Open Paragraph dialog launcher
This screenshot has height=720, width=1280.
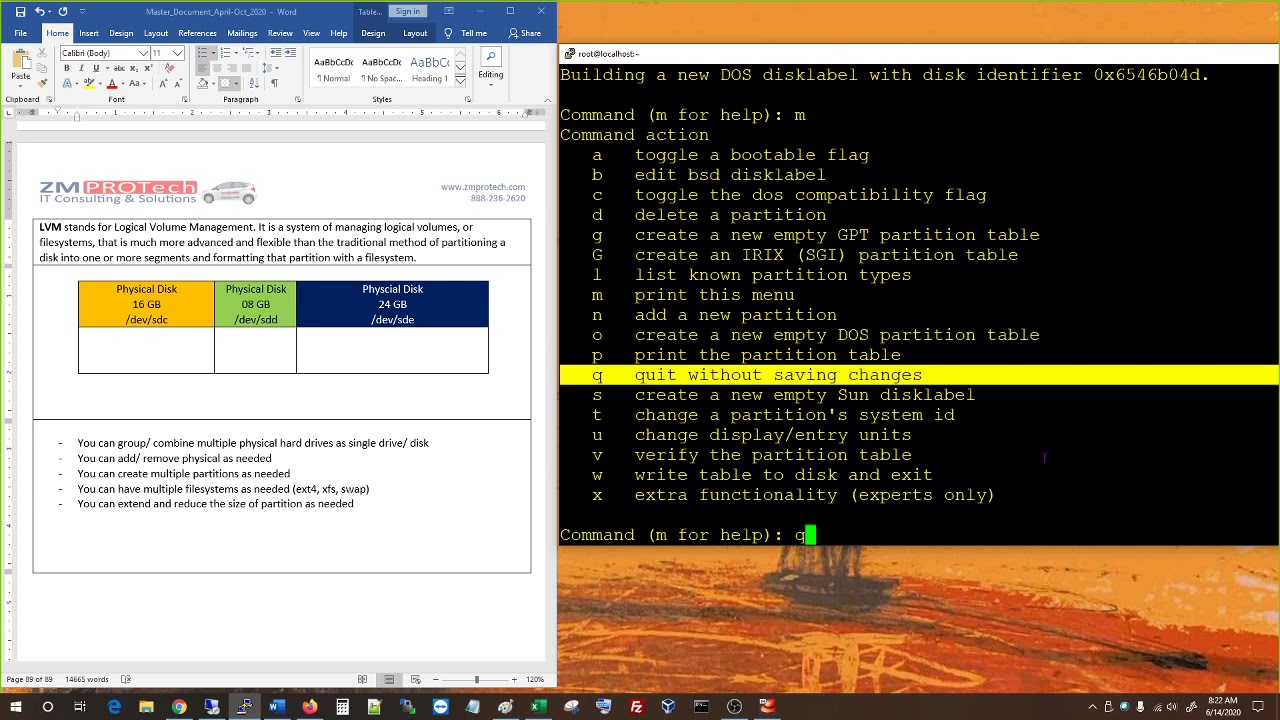(297, 99)
